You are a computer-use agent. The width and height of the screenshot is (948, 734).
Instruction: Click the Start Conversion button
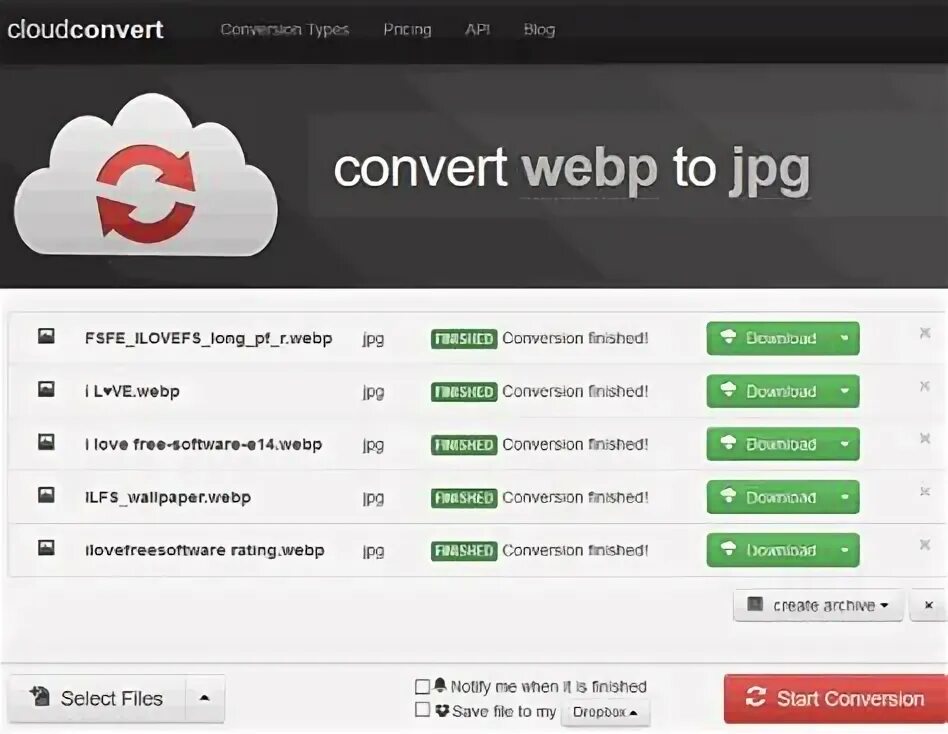click(836, 698)
